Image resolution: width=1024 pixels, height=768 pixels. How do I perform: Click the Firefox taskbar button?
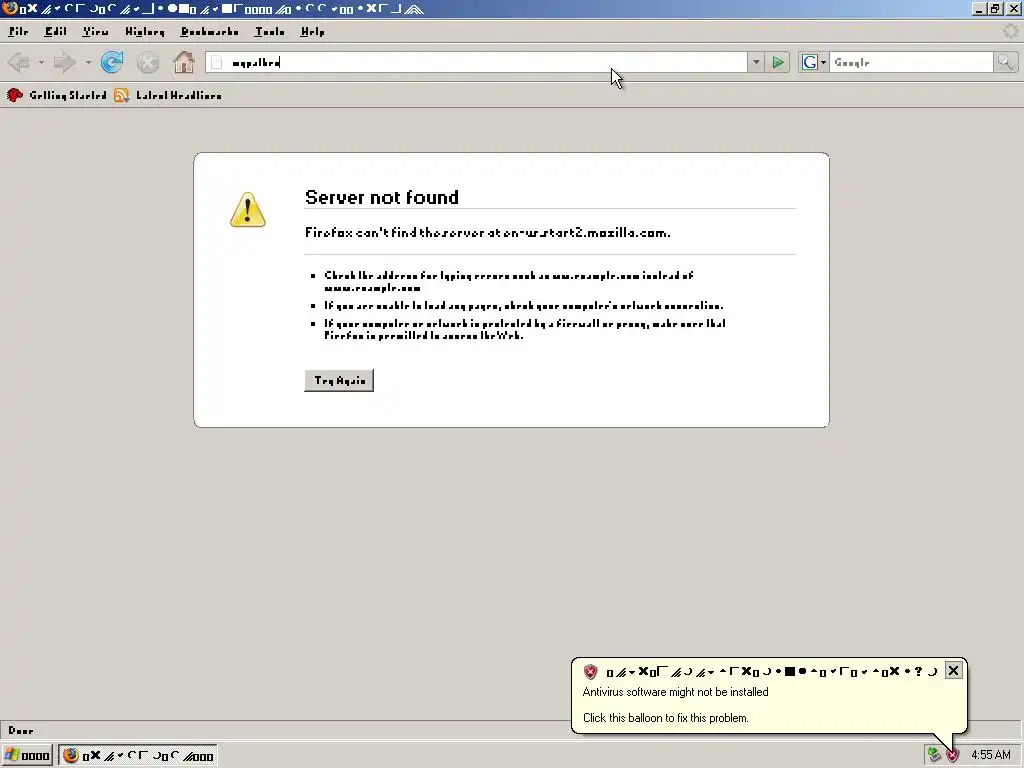[x=137, y=756]
